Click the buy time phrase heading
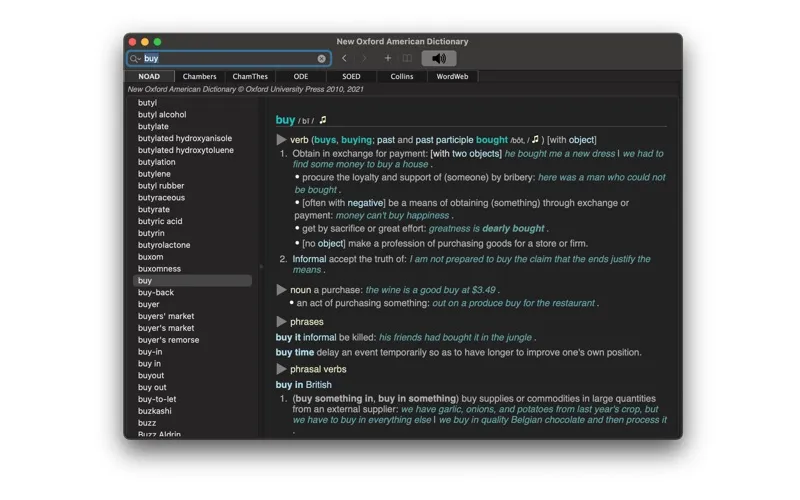Screen dimensions: 800x500 click(295, 353)
